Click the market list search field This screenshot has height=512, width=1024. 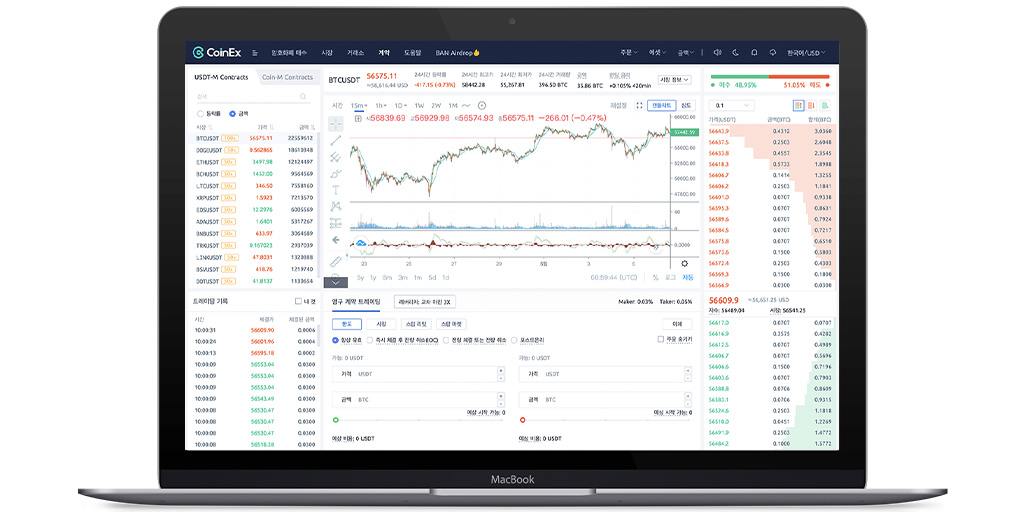[253, 97]
